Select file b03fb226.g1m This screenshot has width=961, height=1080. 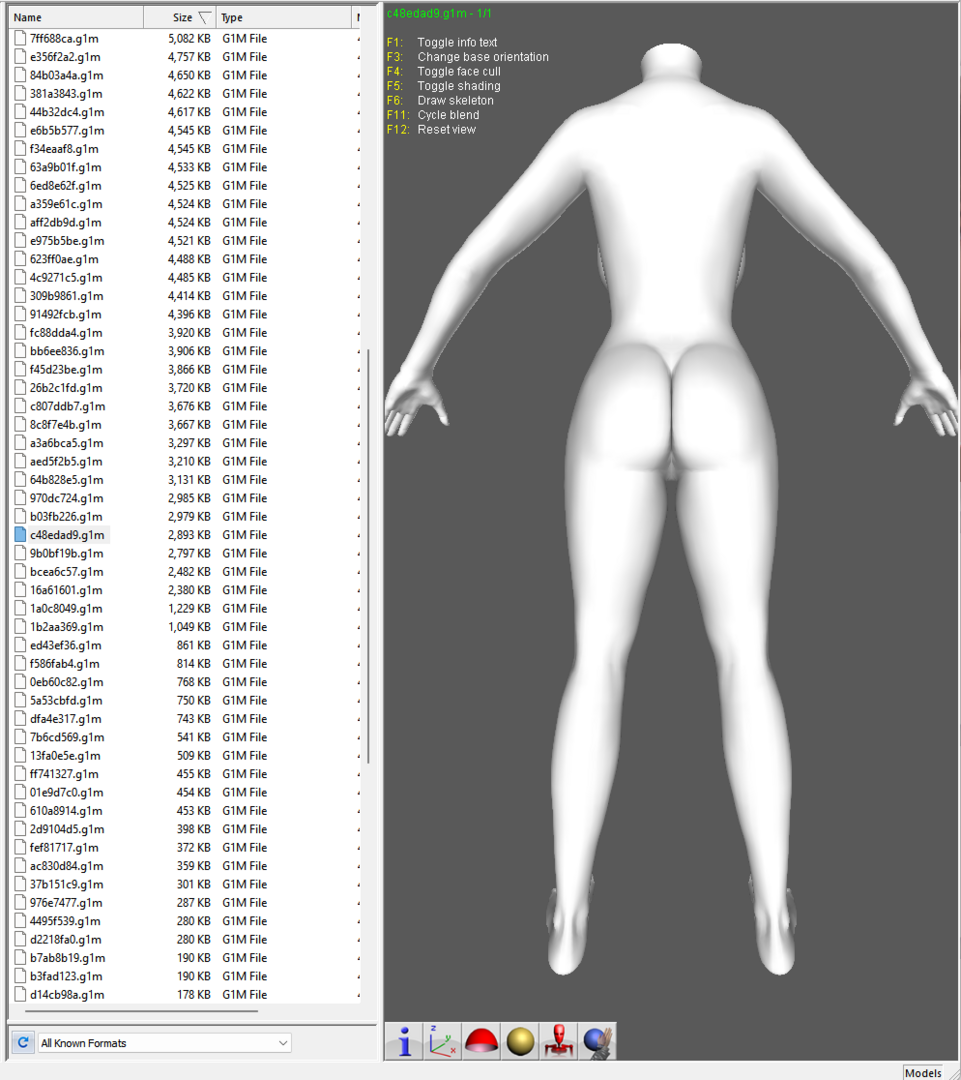pyautogui.click(x=65, y=516)
